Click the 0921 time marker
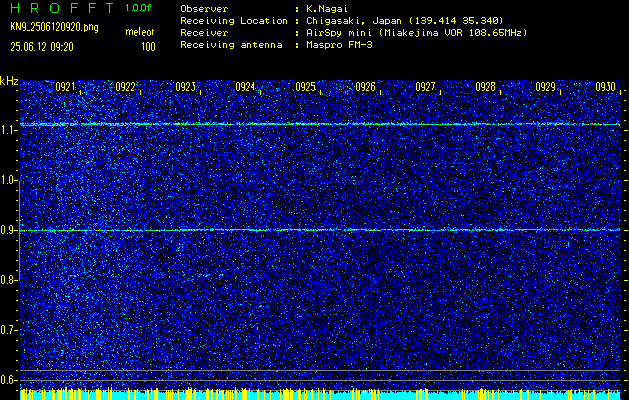 point(65,87)
